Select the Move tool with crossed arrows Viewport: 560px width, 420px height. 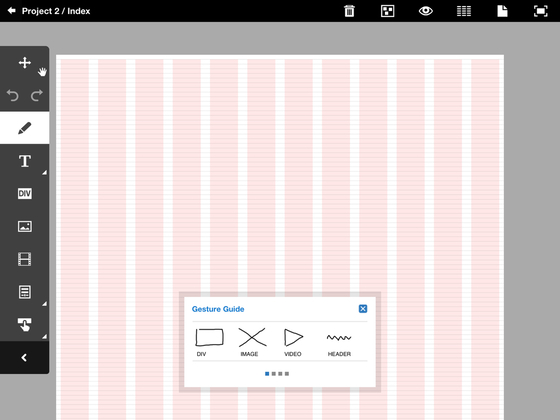point(25,62)
